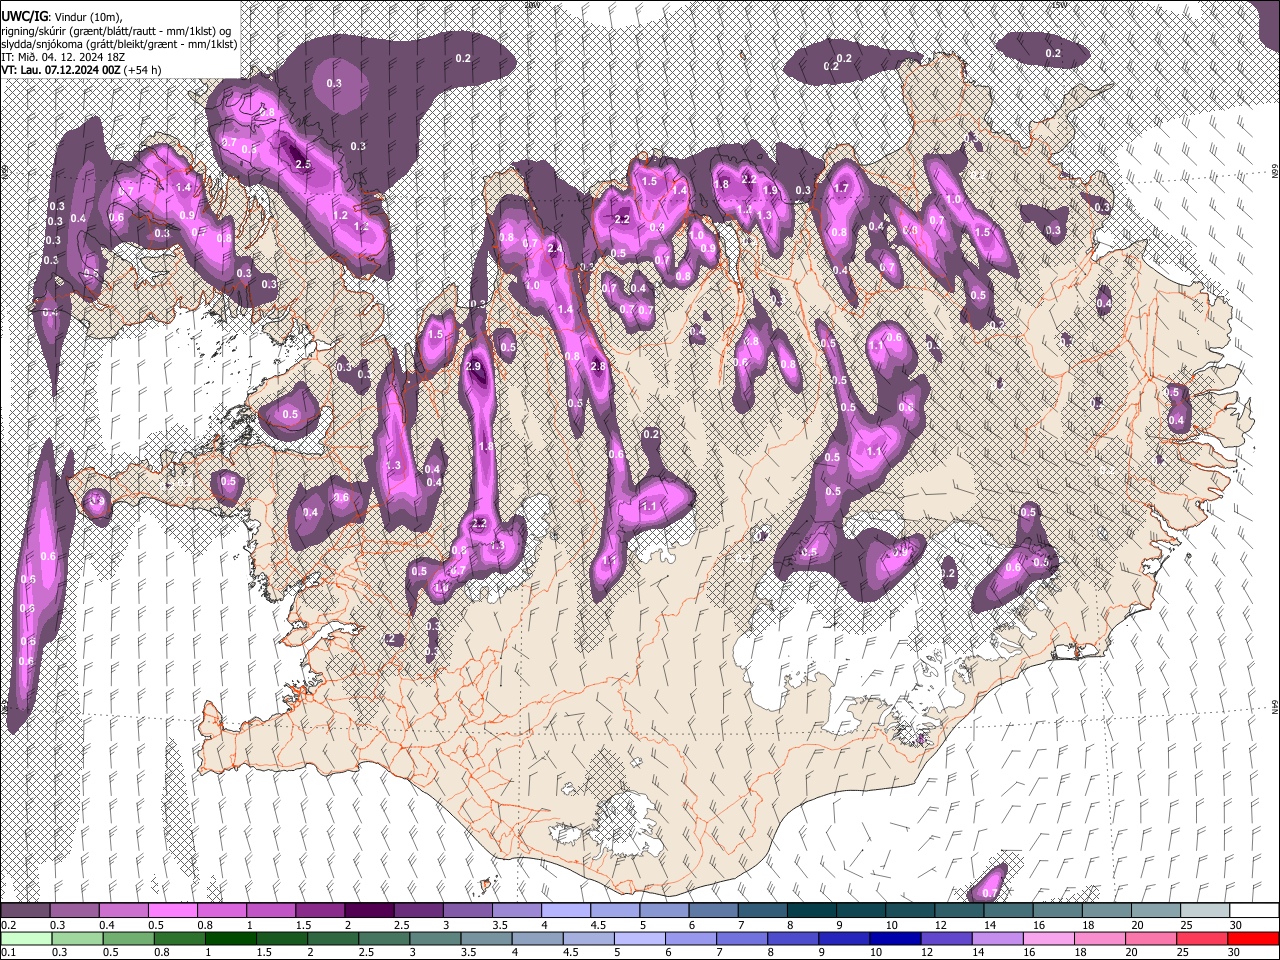Image resolution: width=1280 pixels, height=960 pixels.
Task: Select bright pink 0.5 swatch on upper scale
Action: click(173, 911)
